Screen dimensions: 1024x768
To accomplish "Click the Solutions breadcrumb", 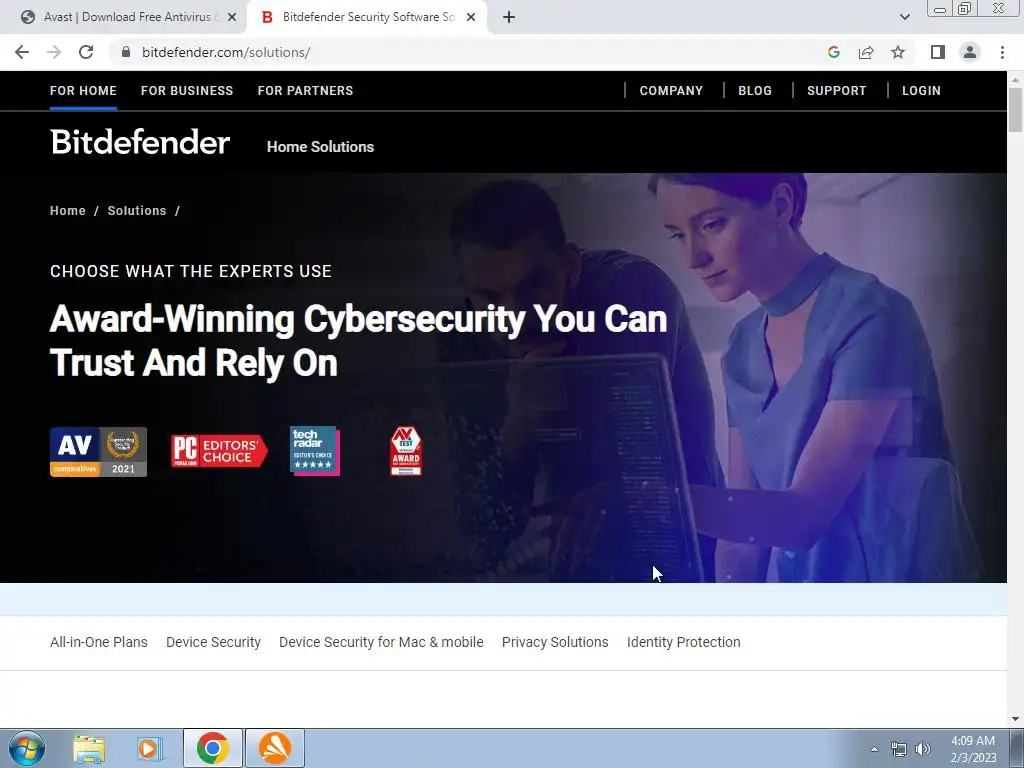I will [x=136, y=211].
